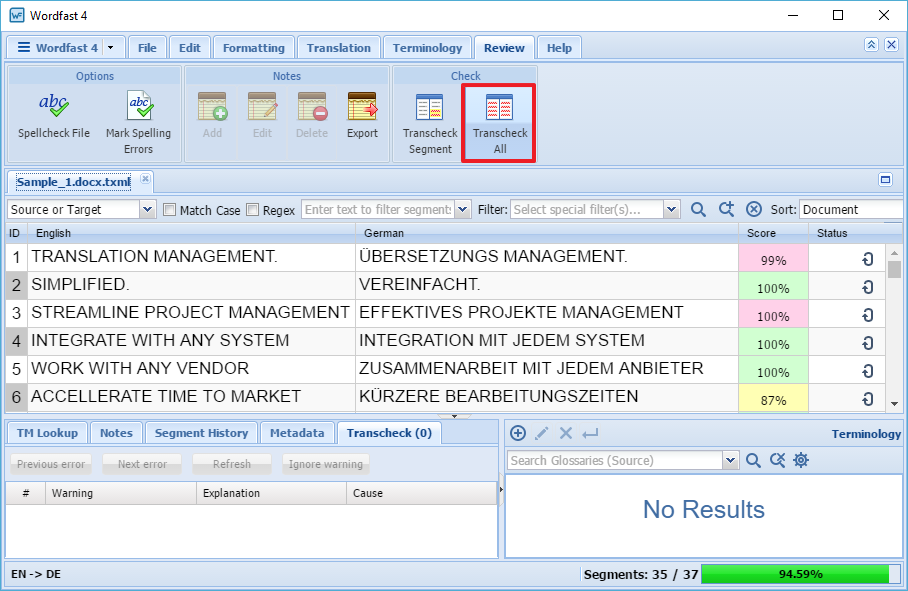Open the Notes panel tab
Screen dimensions: 908x591
click(x=116, y=433)
